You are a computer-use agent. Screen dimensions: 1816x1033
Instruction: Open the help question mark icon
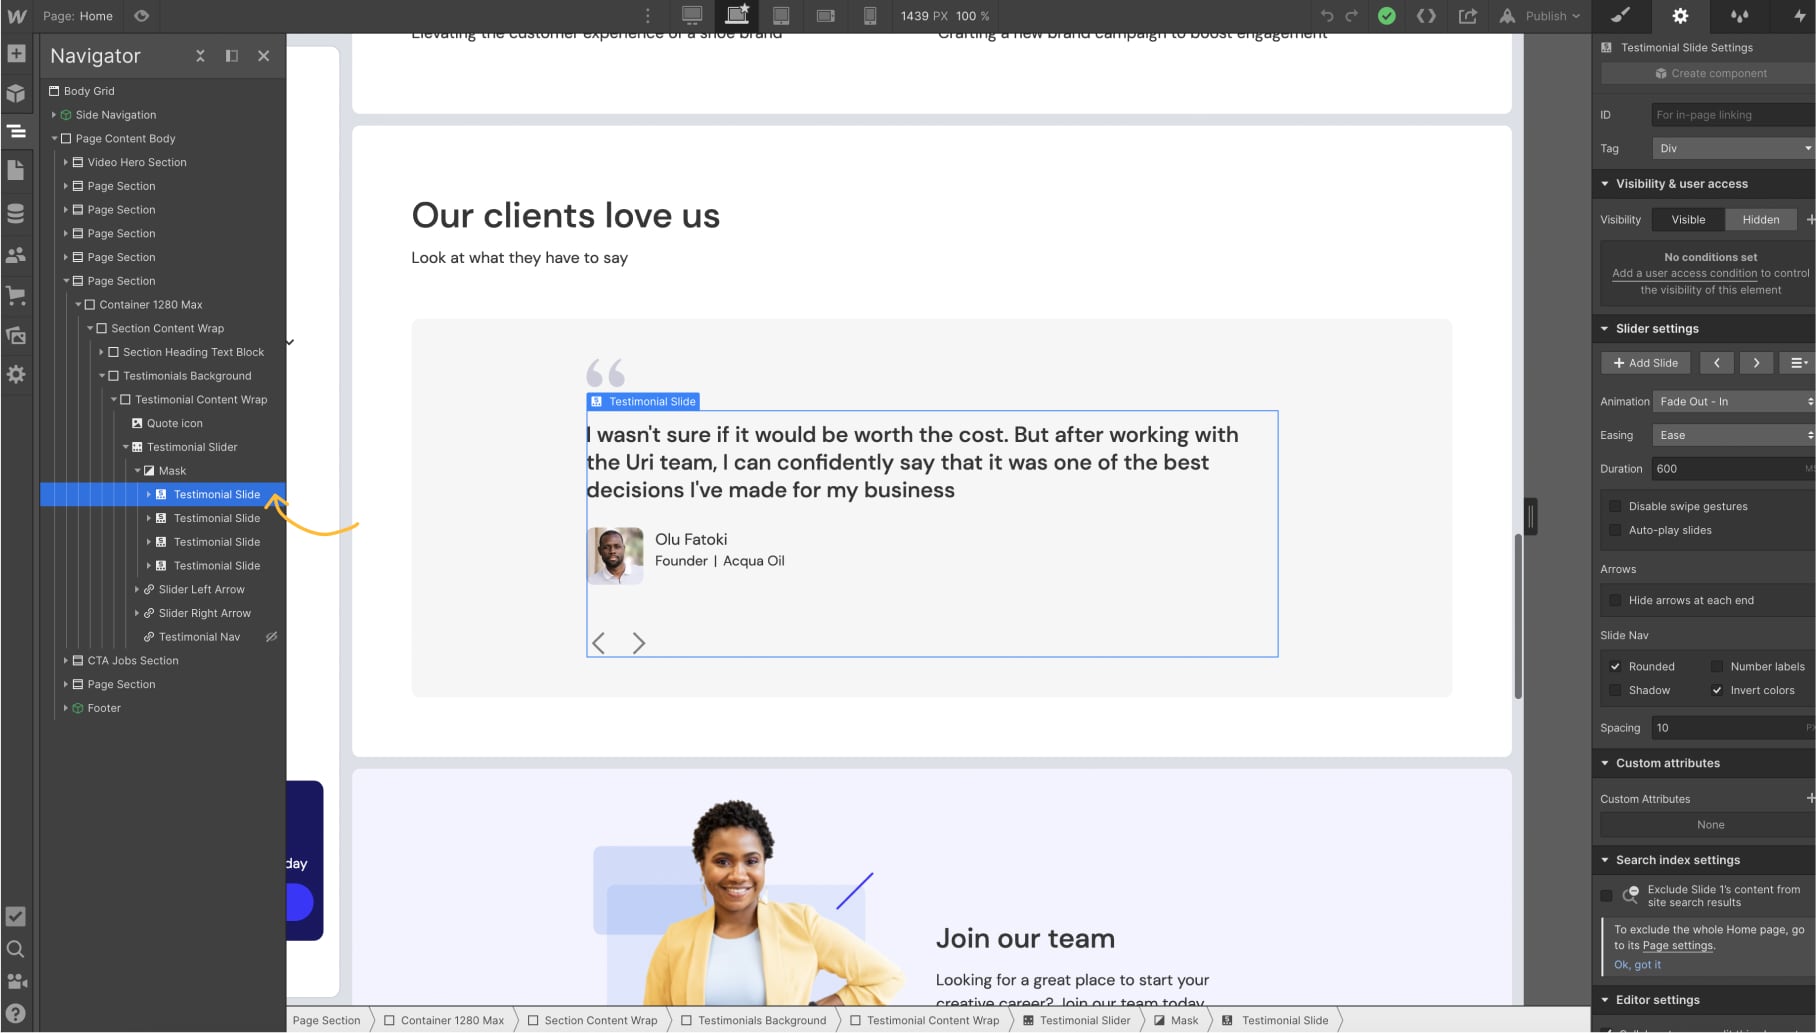tap(16, 1013)
